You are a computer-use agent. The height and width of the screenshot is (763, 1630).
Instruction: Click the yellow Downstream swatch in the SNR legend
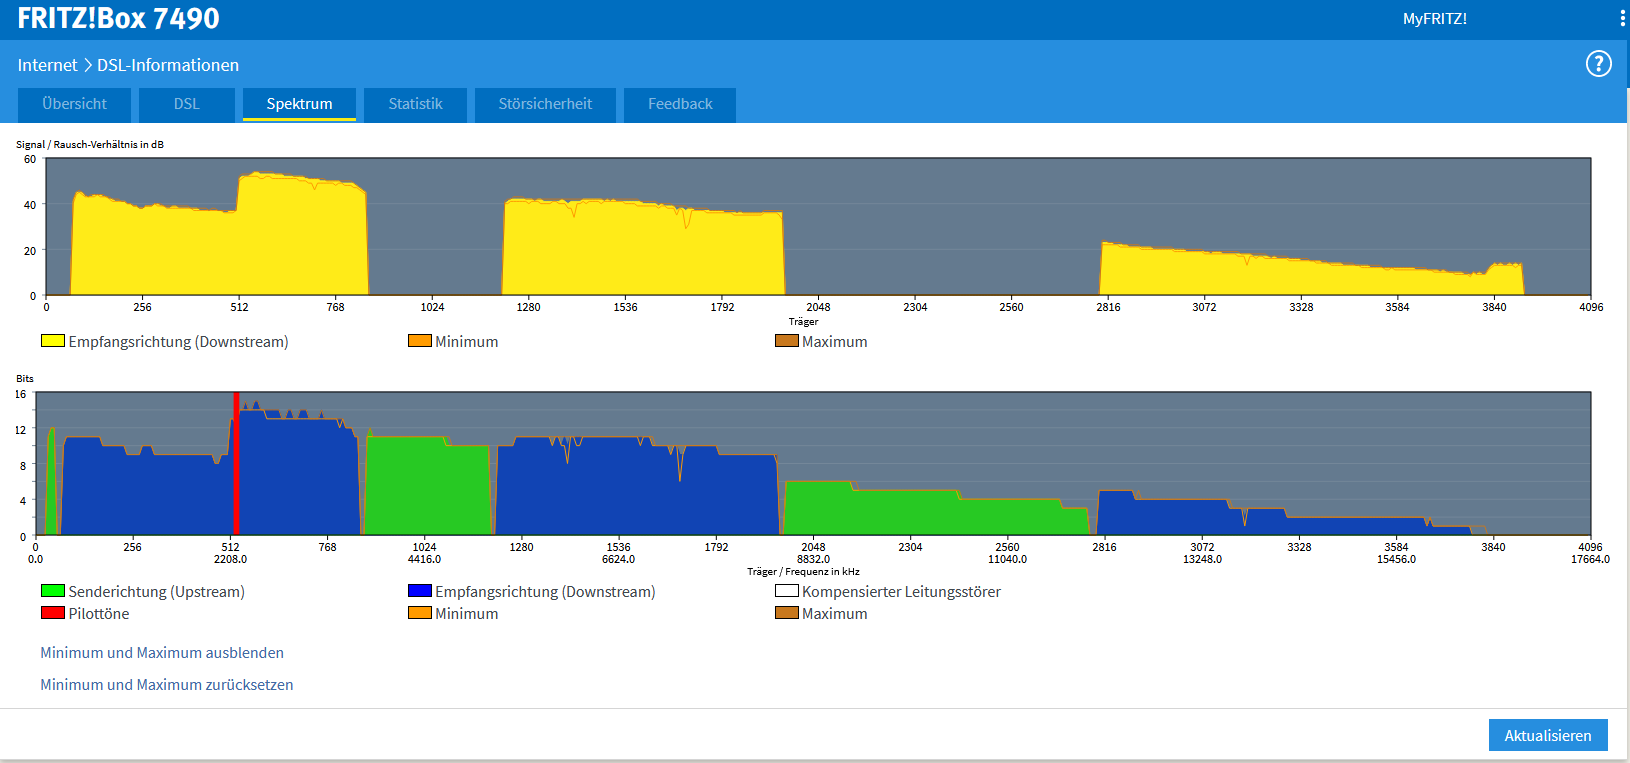tap(53, 341)
